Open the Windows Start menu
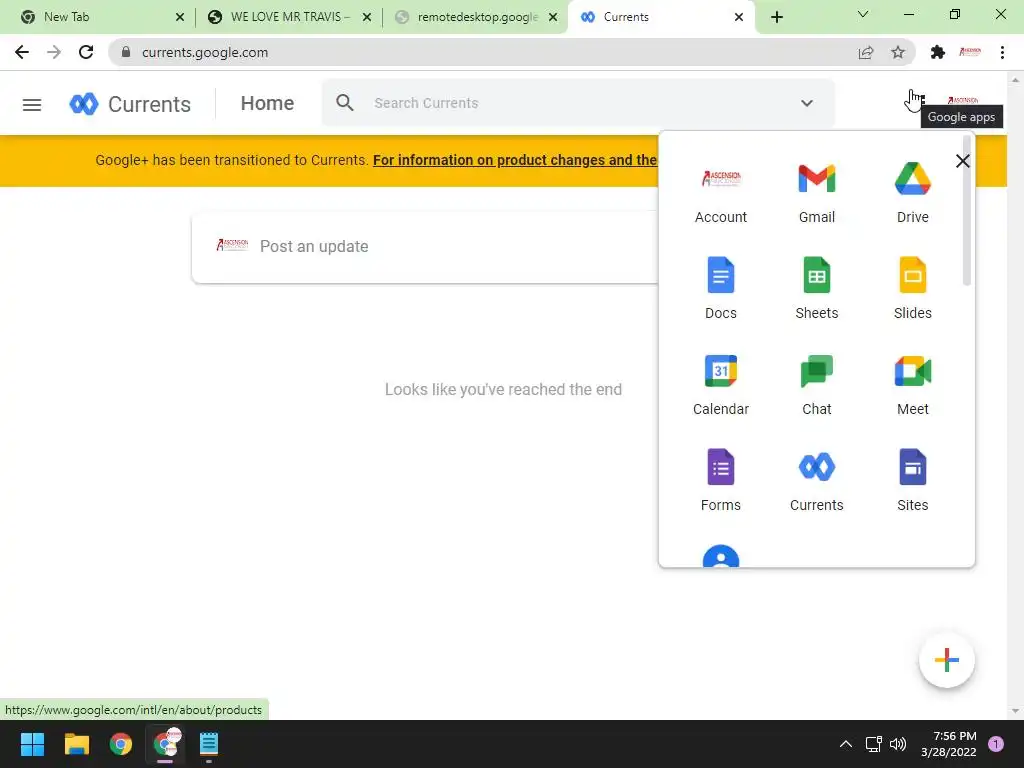This screenshot has height=768, width=1024. coord(32,744)
